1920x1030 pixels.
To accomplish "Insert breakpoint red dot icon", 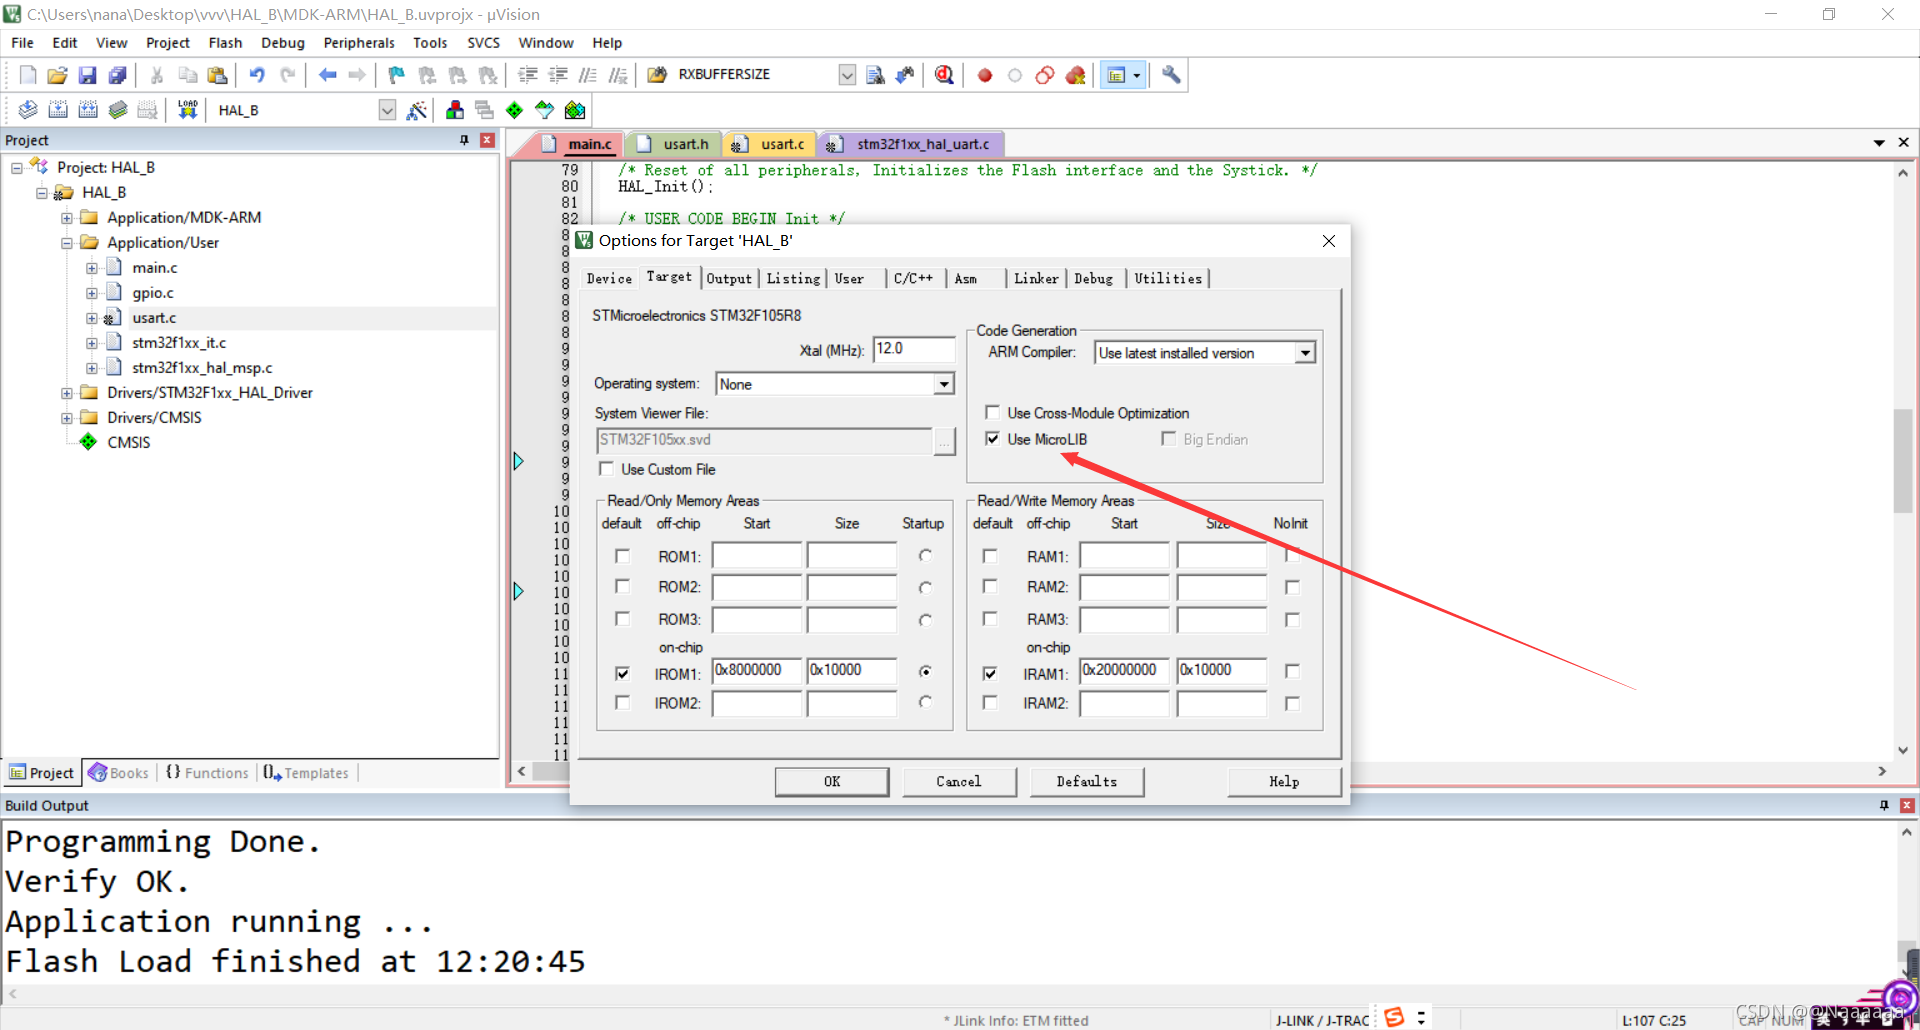I will [985, 75].
